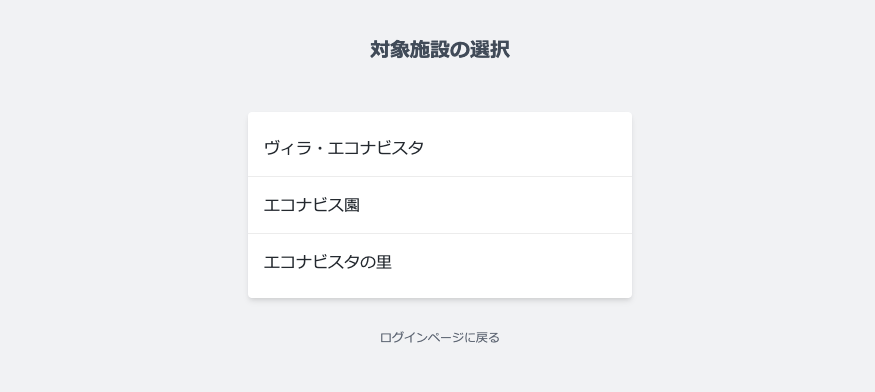Select the list entry above エコナビス園
The width and height of the screenshot is (875, 392).
tap(440, 148)
